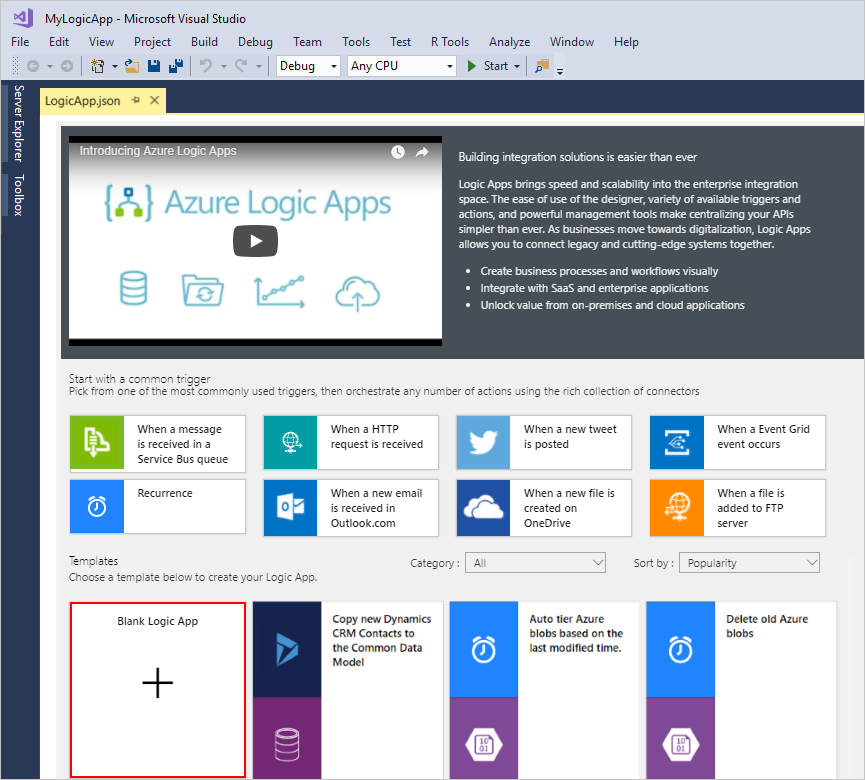Open the Debug menu
The width and height of the screenshot is (865, 780).
(255, 42)
